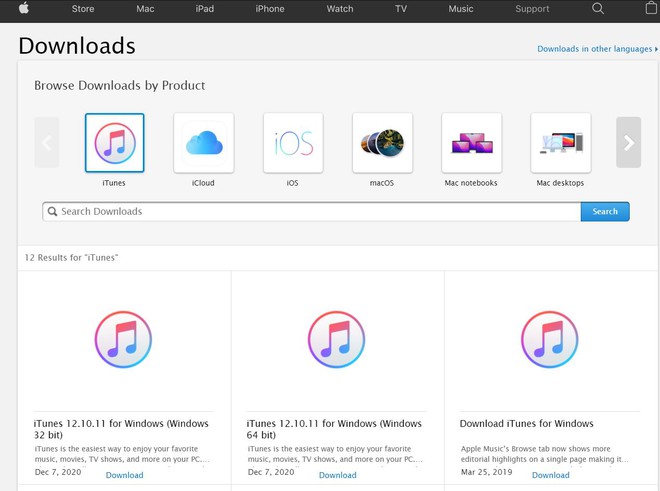Click iTunes icon above Windows 64 bit result

pos(336,339)
